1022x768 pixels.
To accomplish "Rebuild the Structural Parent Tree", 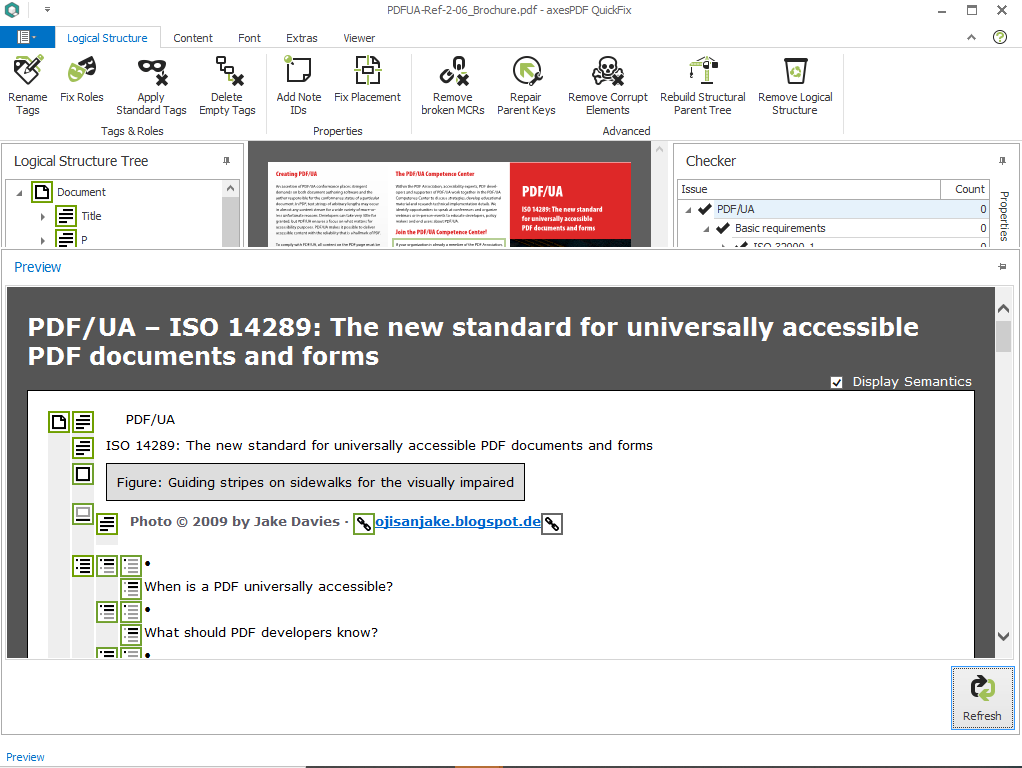I will pyautogui.click(x=703, y=86).
